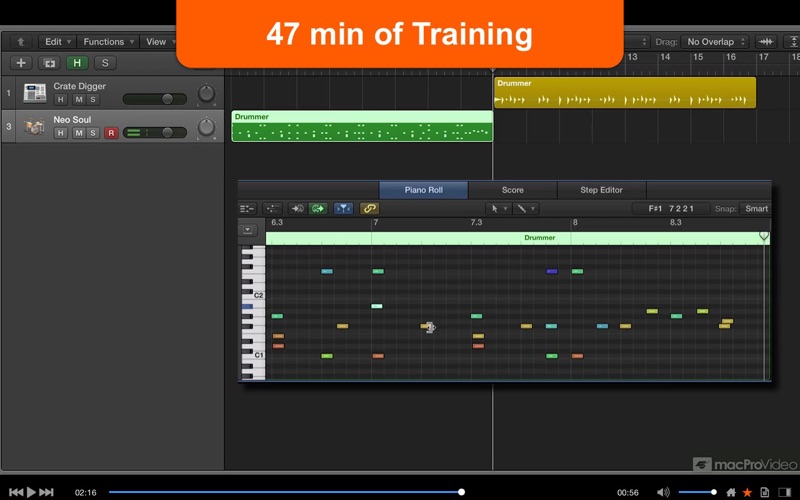The height and width of the screenshot is (500, 800).
Task: Click the orange star favorite icon
Action: coord(747,492)
